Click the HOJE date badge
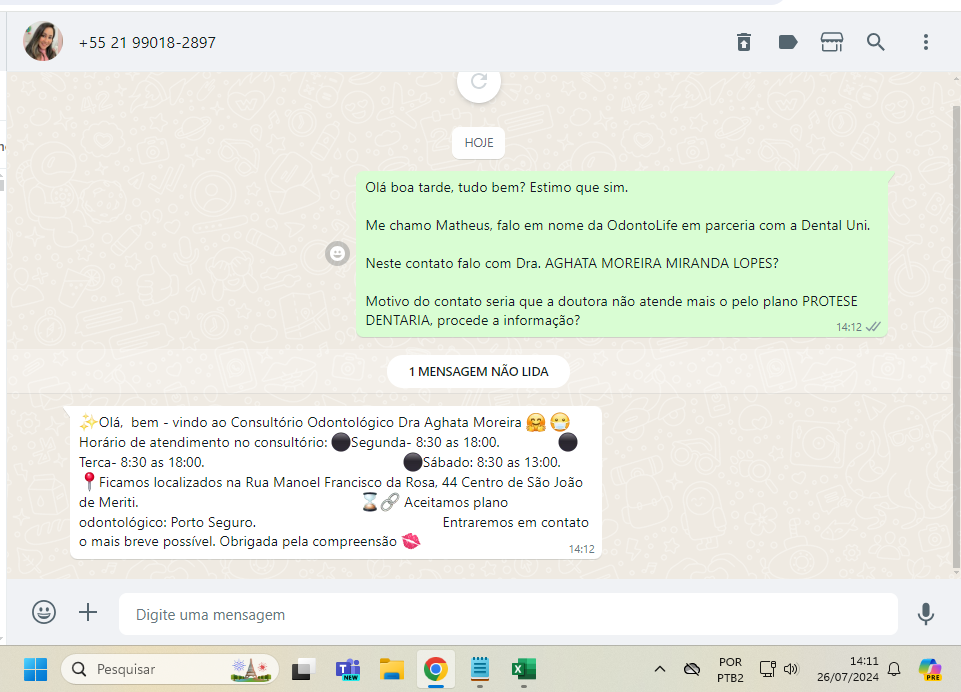Viewport: 961px width, 692px height. coord(479,143)
